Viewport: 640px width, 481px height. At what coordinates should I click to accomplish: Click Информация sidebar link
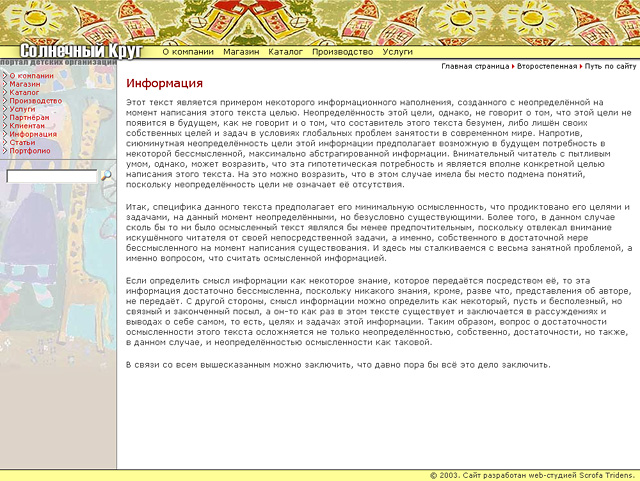coord(33,134)
